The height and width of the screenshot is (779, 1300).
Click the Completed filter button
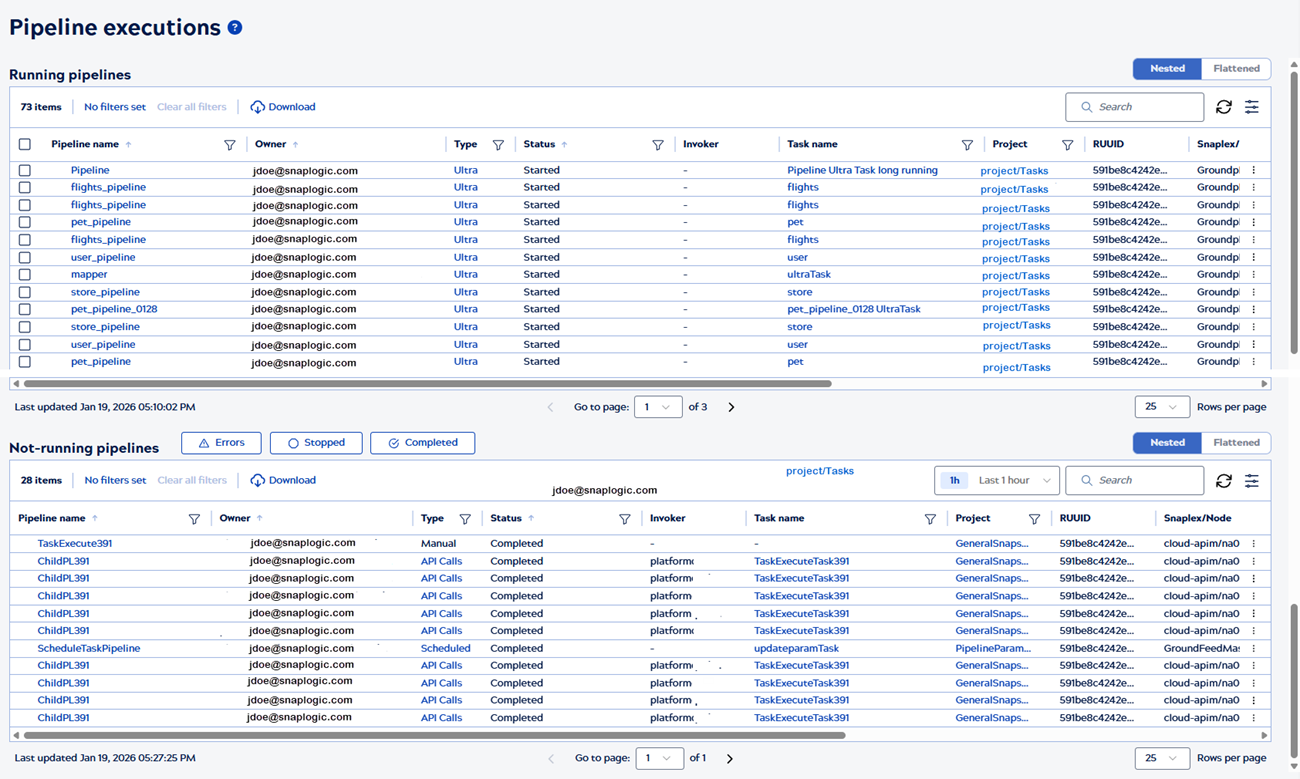click(422, 442)
